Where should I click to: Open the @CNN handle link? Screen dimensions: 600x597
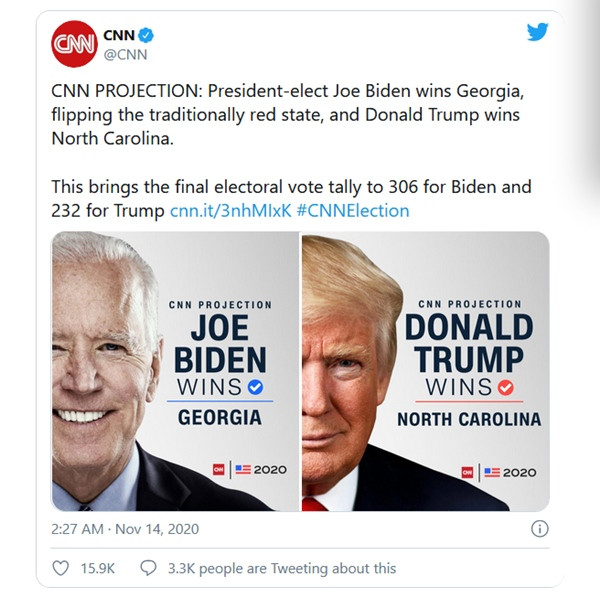pos(126,54)
